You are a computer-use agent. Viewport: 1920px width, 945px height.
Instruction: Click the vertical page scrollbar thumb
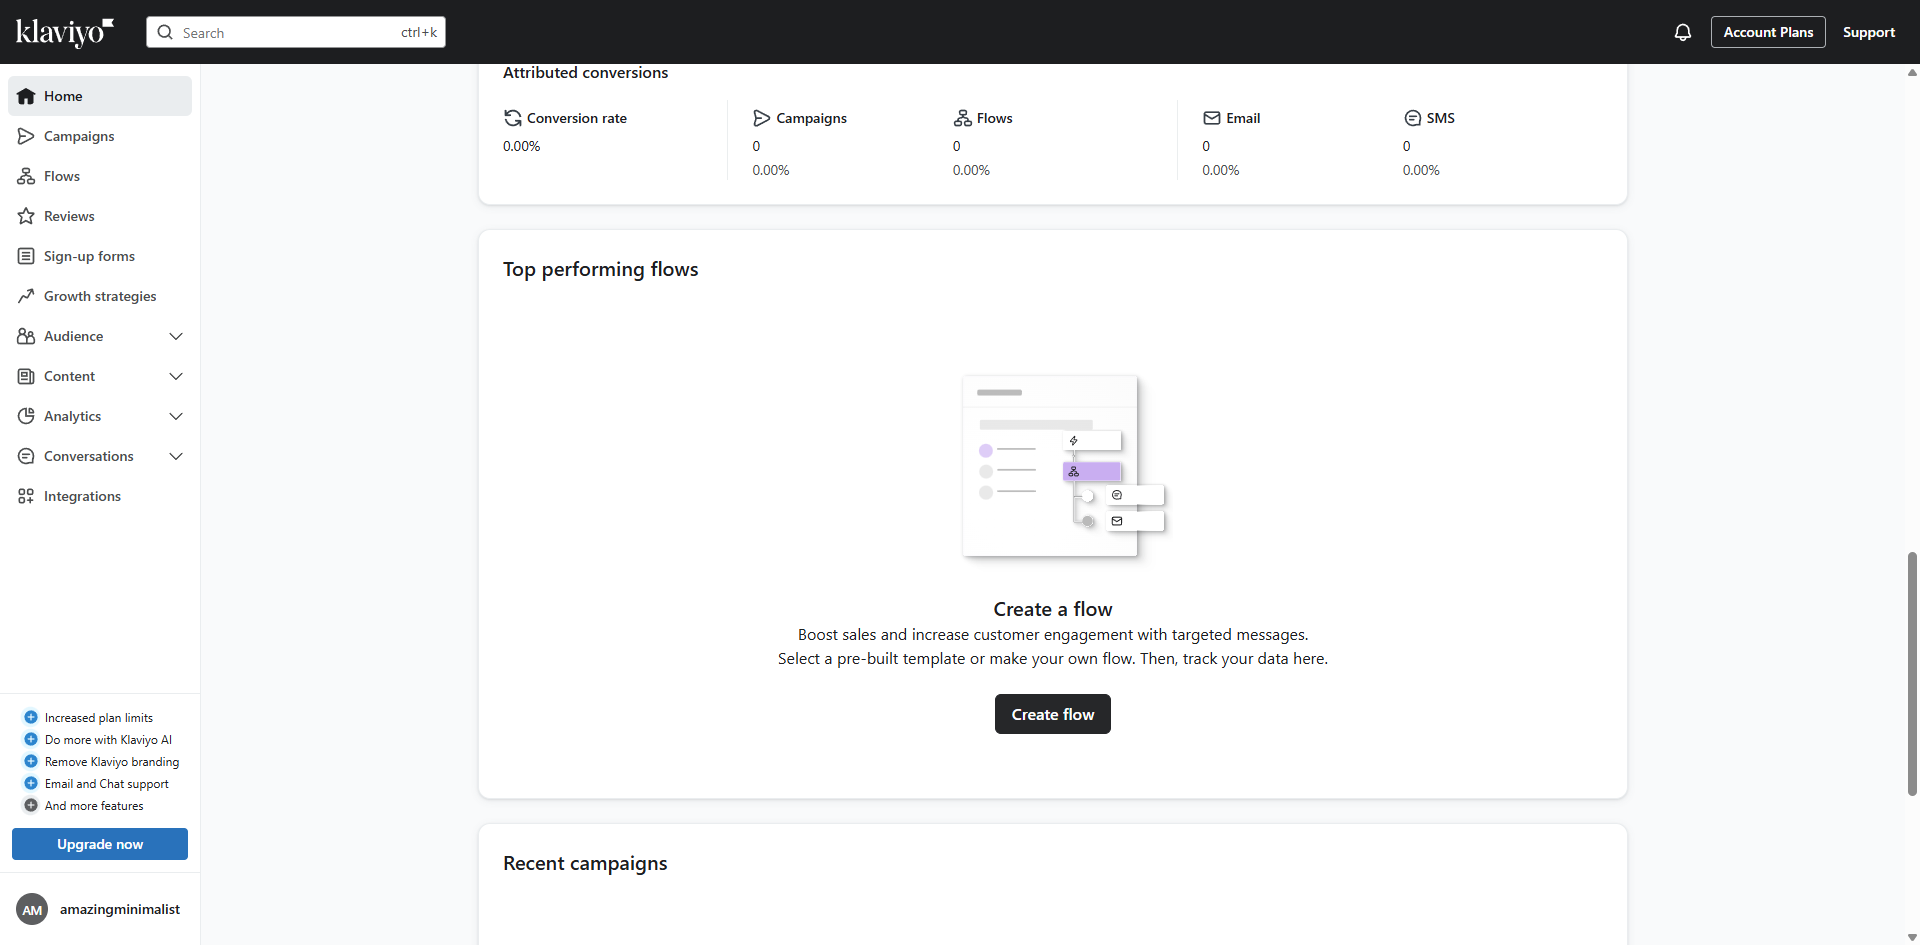point(1912,673)
